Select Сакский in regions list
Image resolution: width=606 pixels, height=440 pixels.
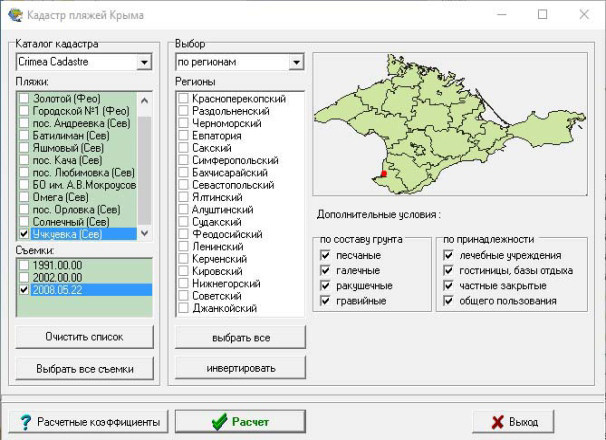pos(212,148)
